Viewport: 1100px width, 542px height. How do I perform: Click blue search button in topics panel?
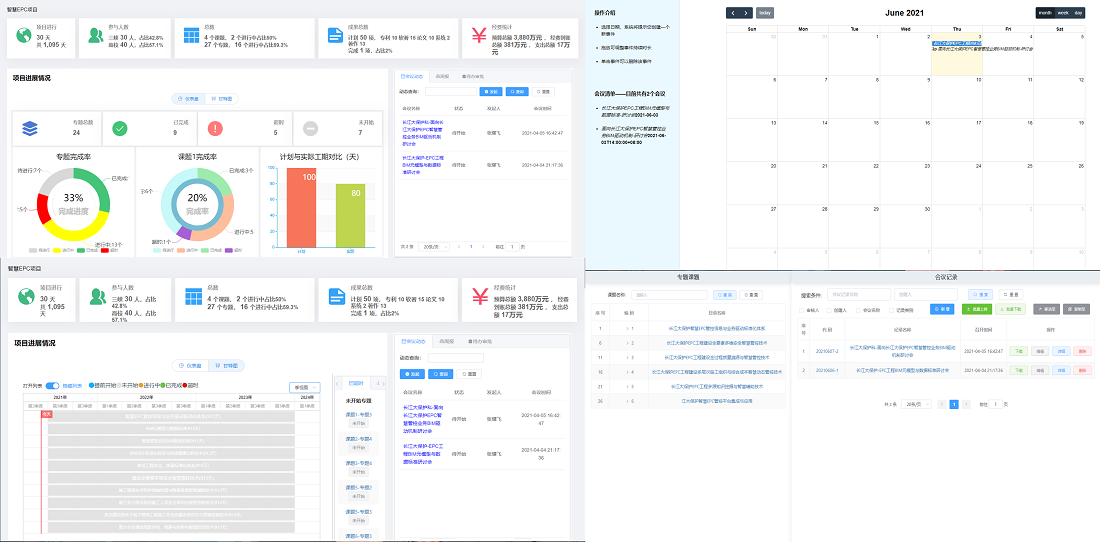click(724, 295)
